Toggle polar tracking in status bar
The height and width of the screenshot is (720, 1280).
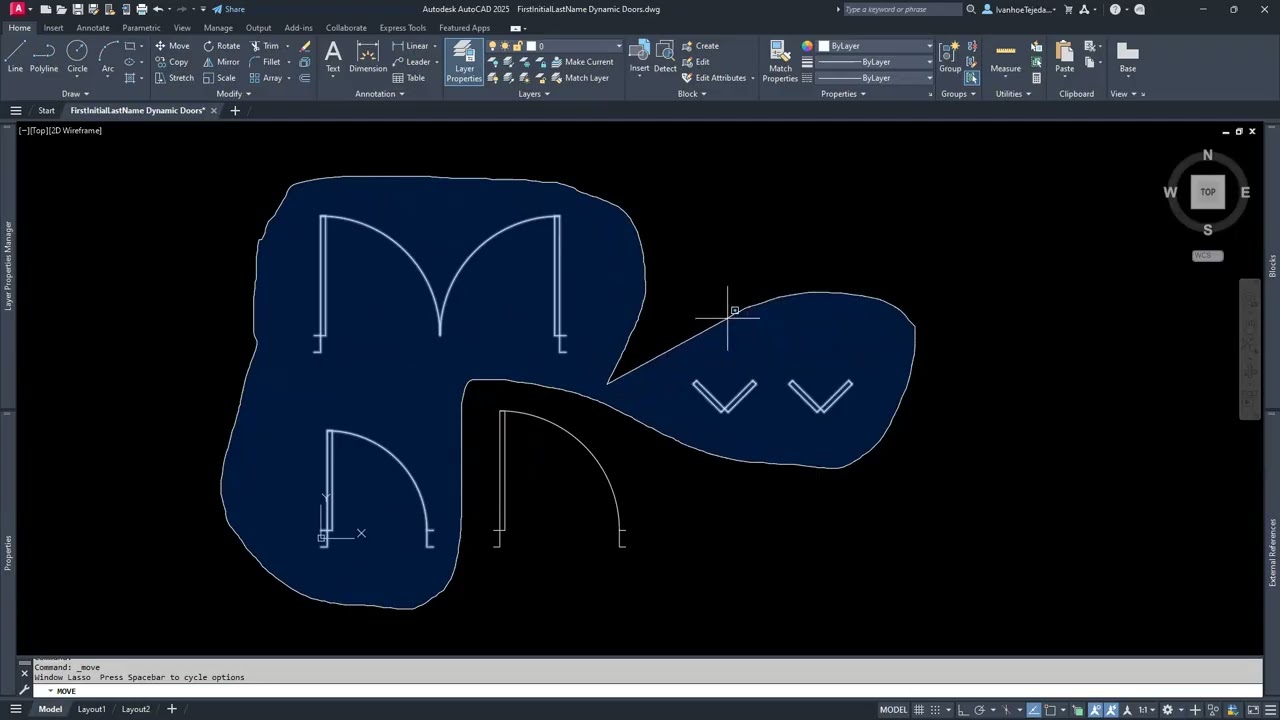pos(979,710)
